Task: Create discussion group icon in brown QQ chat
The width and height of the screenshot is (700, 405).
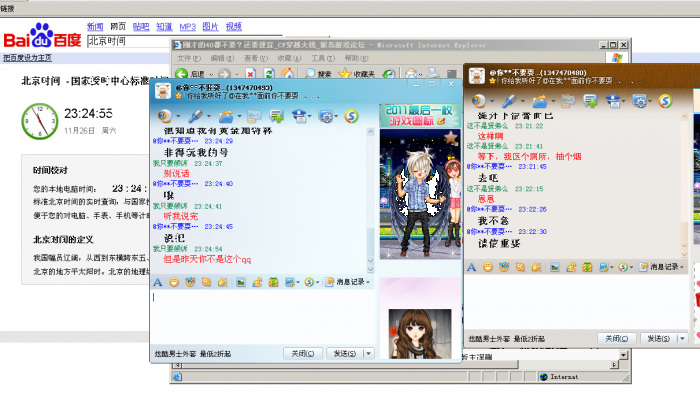Action: click(x=591, y=101)
